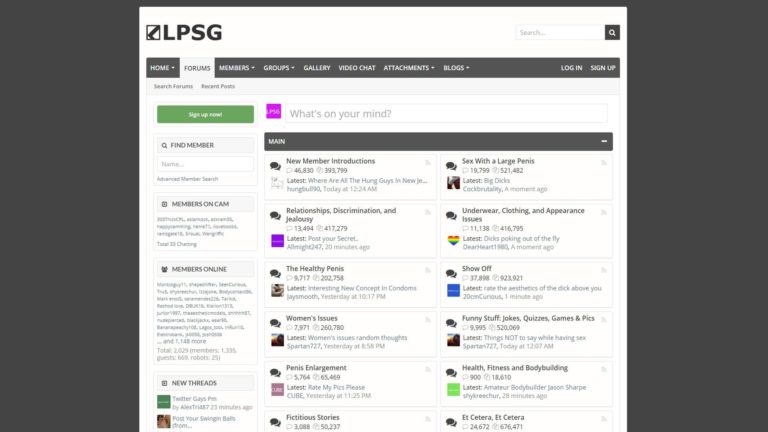
Task: Click the Find Member name field
Action: pyautogui.click(x=205, y=164)
